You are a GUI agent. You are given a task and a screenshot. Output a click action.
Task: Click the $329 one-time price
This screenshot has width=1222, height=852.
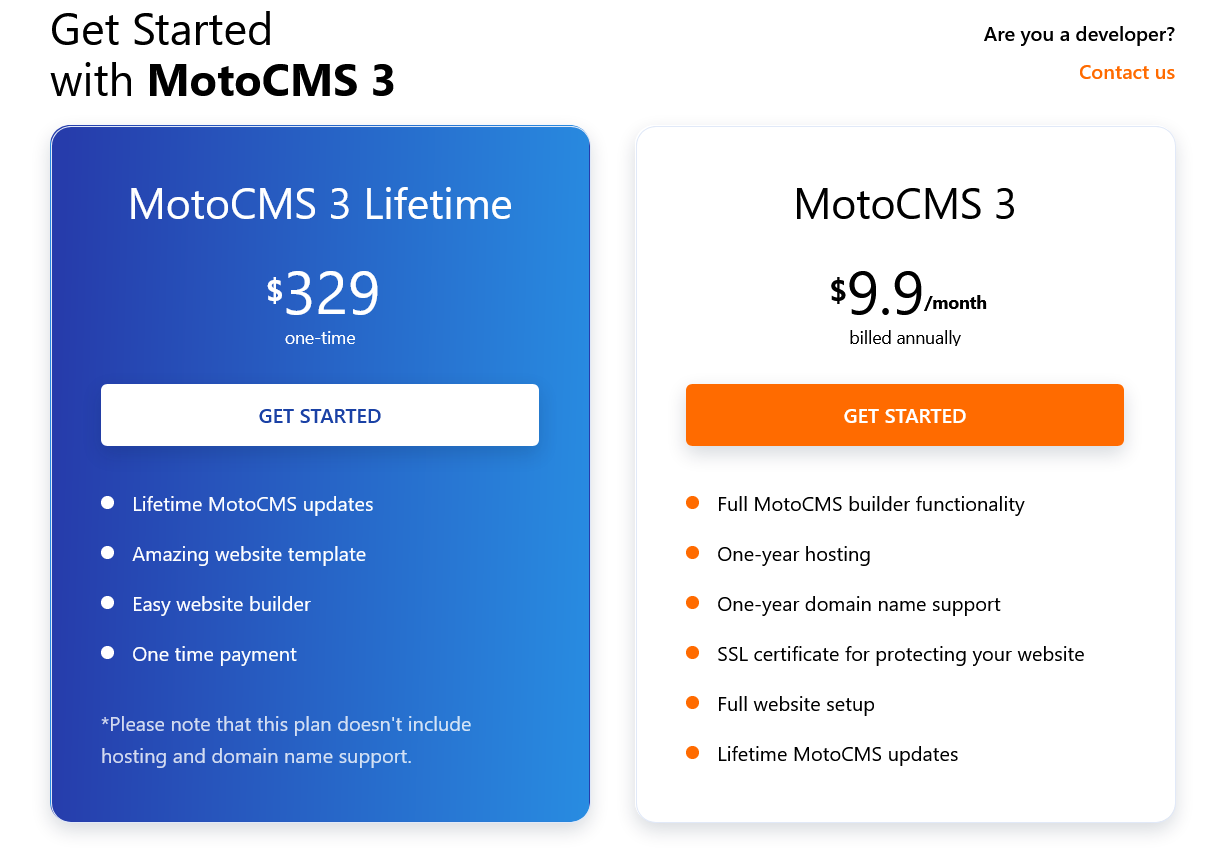(x=323, y=294)
